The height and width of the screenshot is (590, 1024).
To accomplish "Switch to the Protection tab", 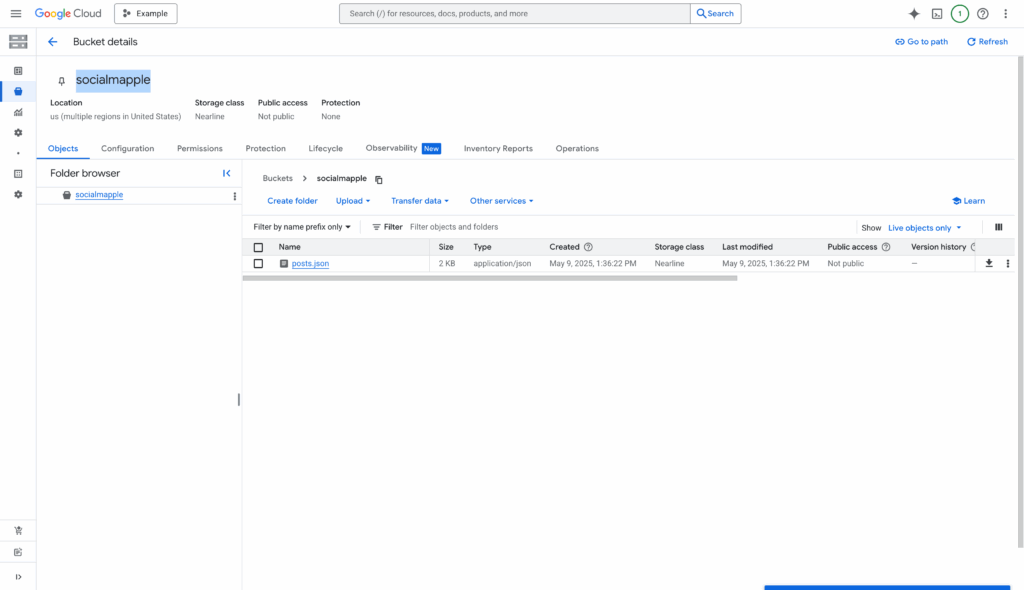I will pyautogui.click(x=266, y=148).
